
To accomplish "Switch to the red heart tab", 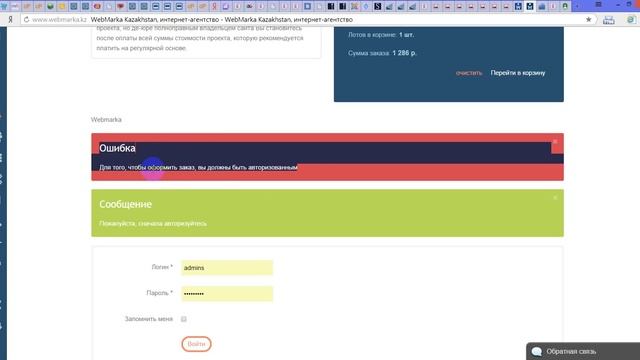I will coord(120,6).
